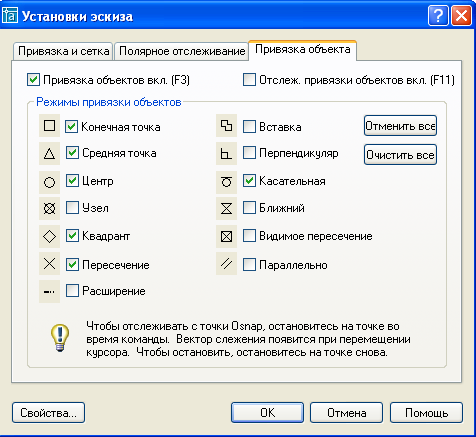Enable the Видимое пересечение checkbox
This screenshot has width=476, height=437.
(249, 236)
